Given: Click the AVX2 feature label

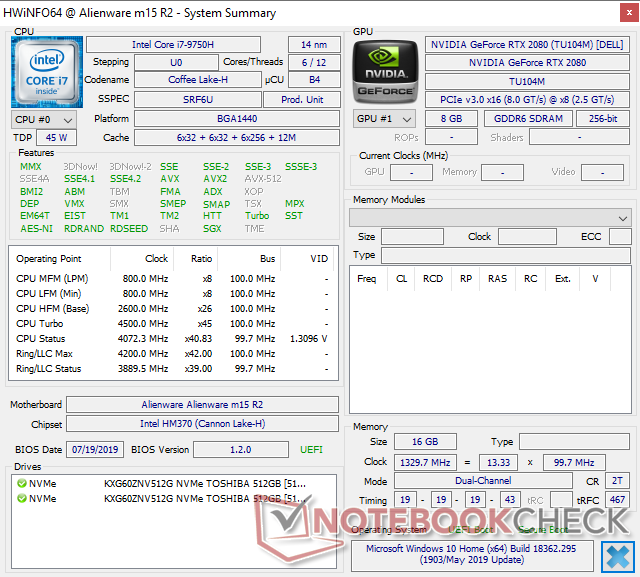Looking at the screenshot, I should tap(215, 179).
